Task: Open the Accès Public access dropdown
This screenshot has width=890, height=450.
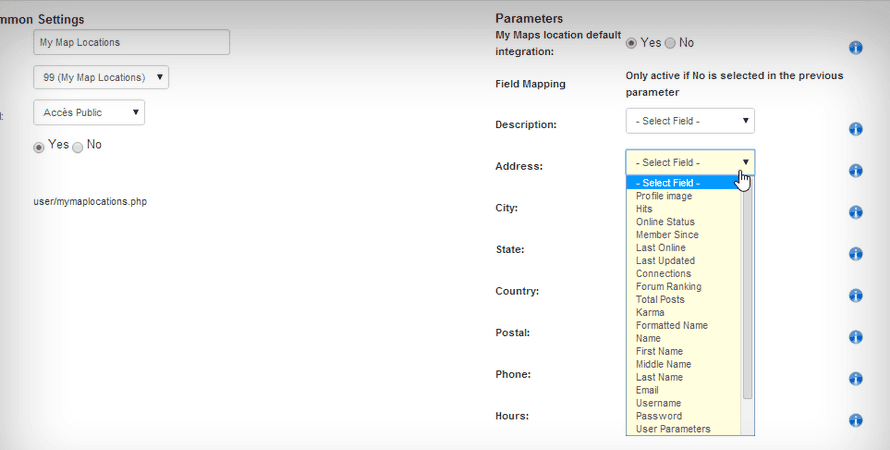Action: pyautogui.click(x=89, y=112)
